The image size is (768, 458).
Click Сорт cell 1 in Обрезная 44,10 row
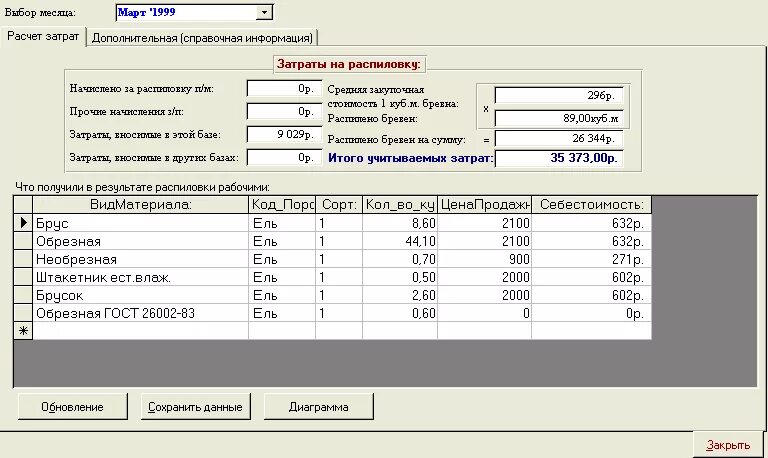[x=339, y=241]
